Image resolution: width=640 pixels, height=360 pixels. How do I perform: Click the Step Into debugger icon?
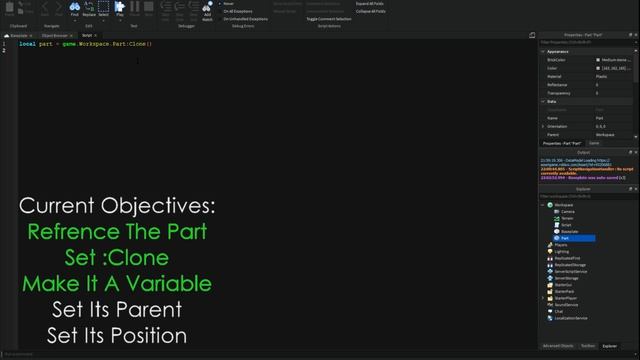pos(166,7)
